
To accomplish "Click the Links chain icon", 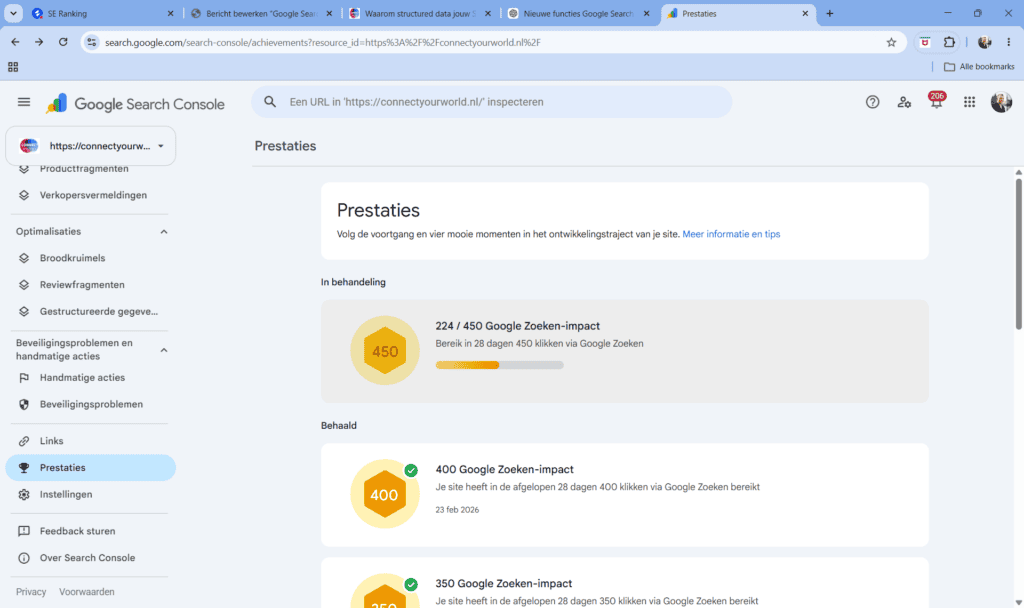I will click(x=24, y=441).
